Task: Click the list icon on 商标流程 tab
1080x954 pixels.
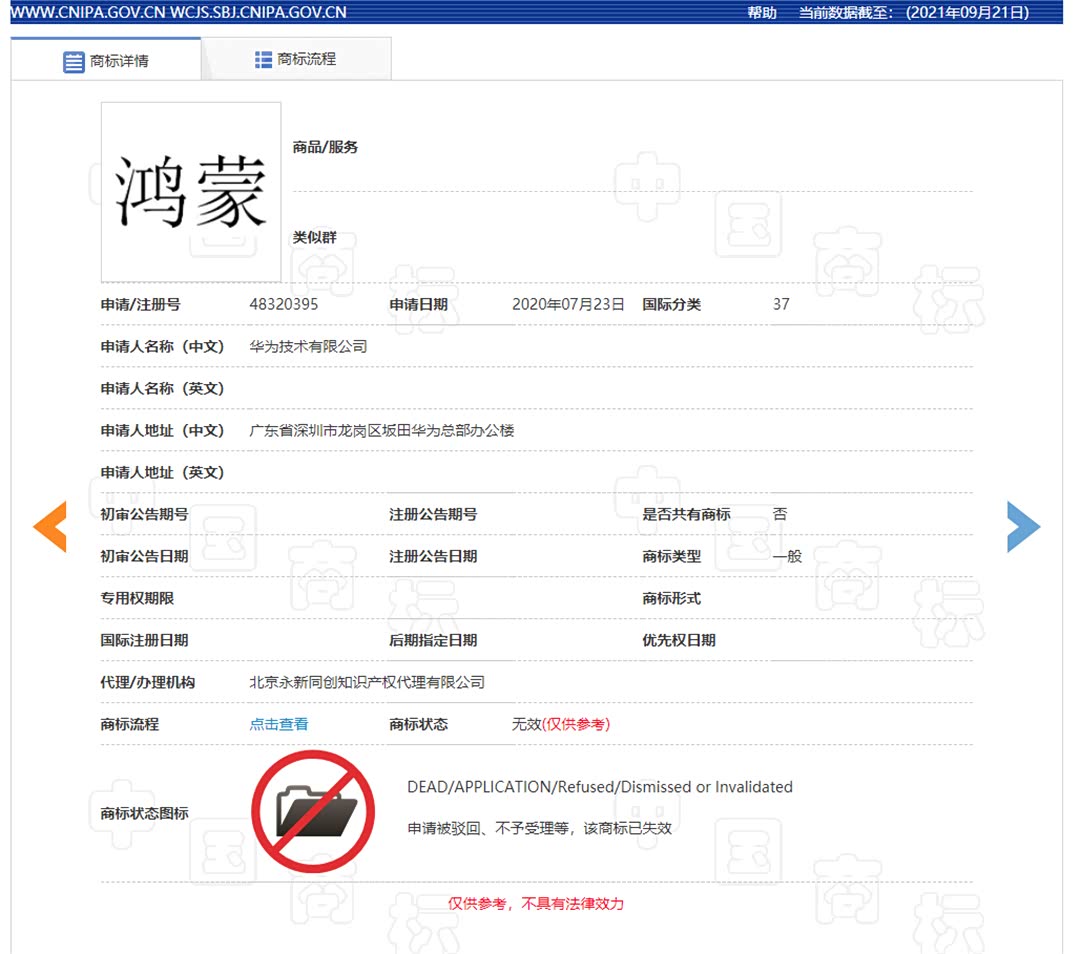Action: tap(264, 58)
